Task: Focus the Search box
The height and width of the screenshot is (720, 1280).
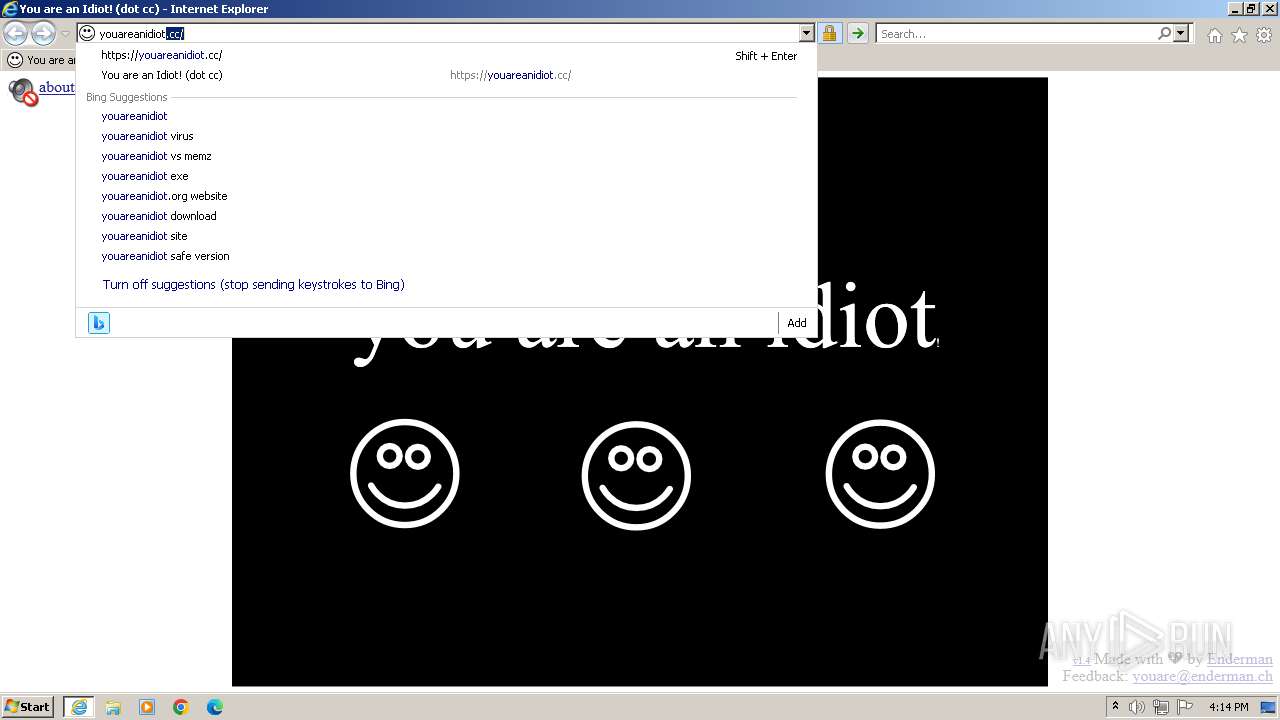Action: click(1017, 34)
